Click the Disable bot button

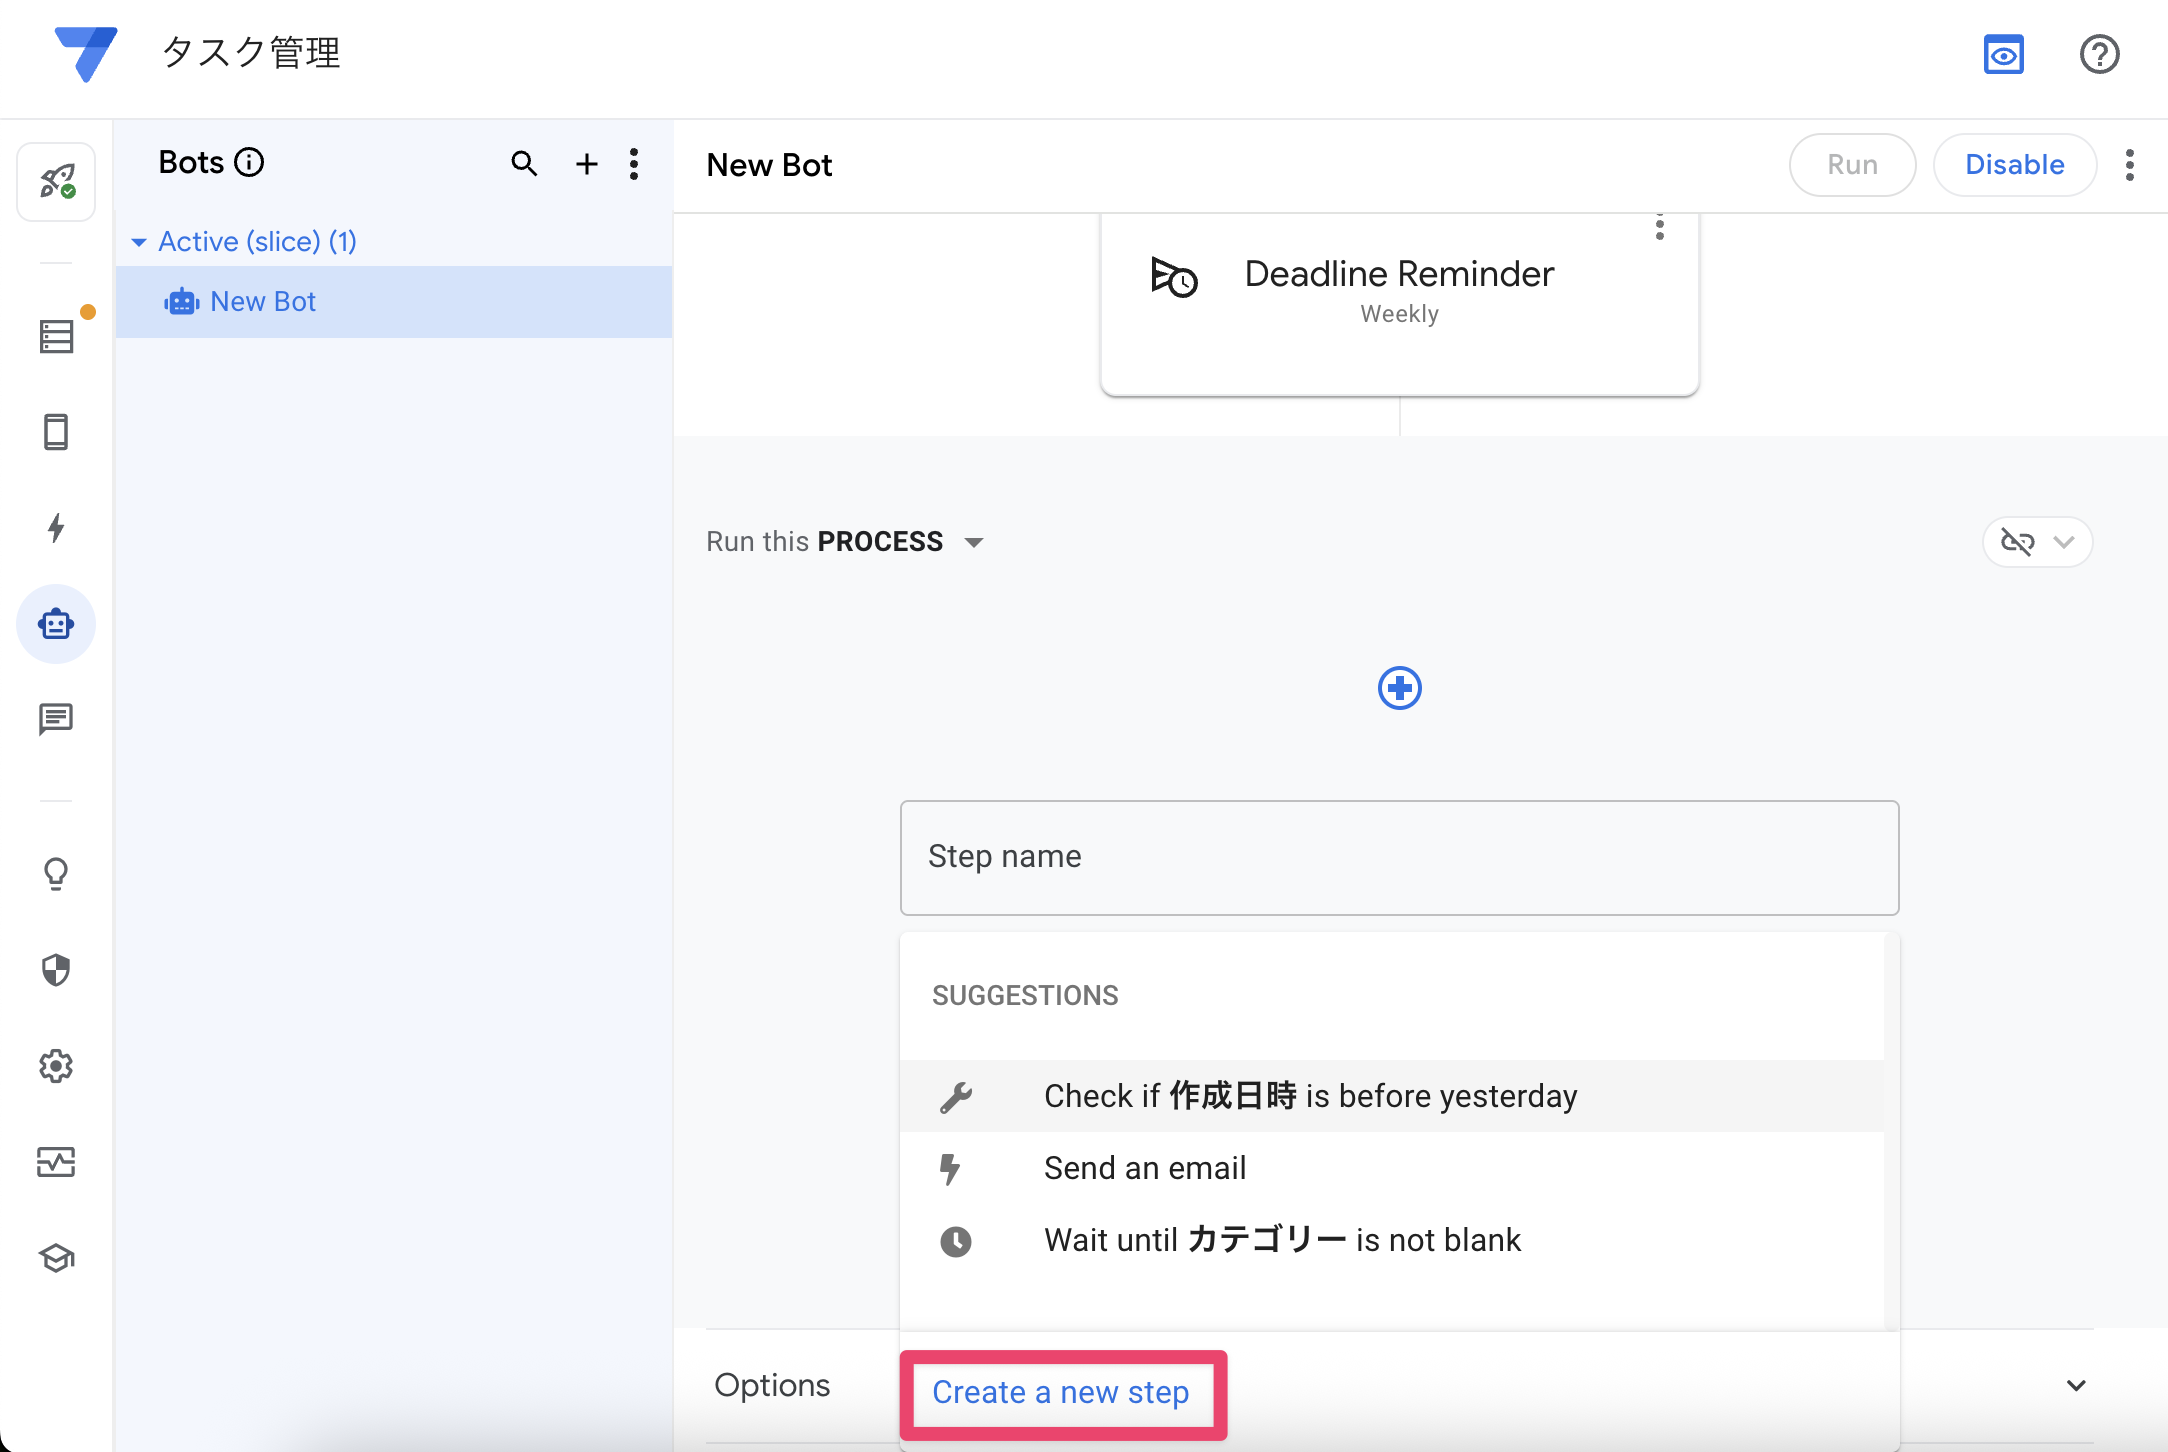click(2014, 165)
